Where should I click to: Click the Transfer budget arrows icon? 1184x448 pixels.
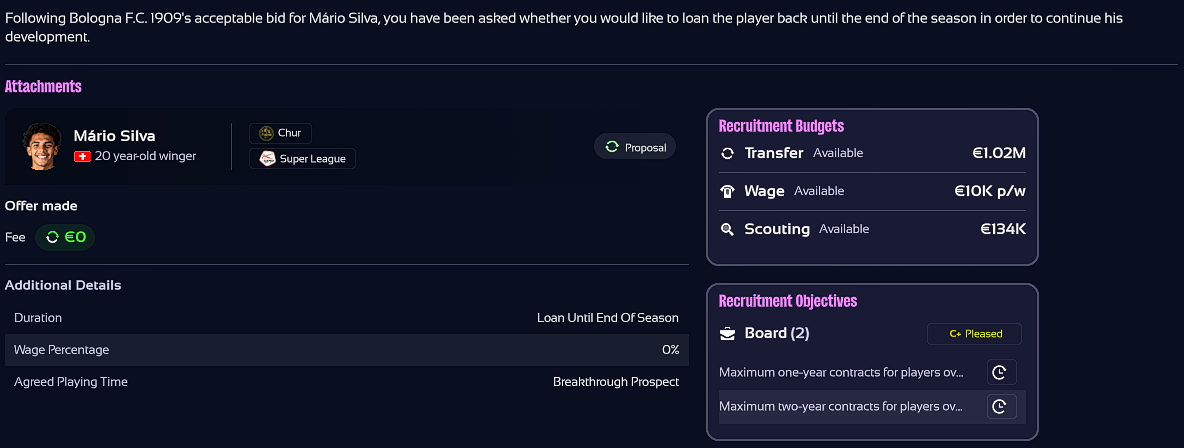728,153
